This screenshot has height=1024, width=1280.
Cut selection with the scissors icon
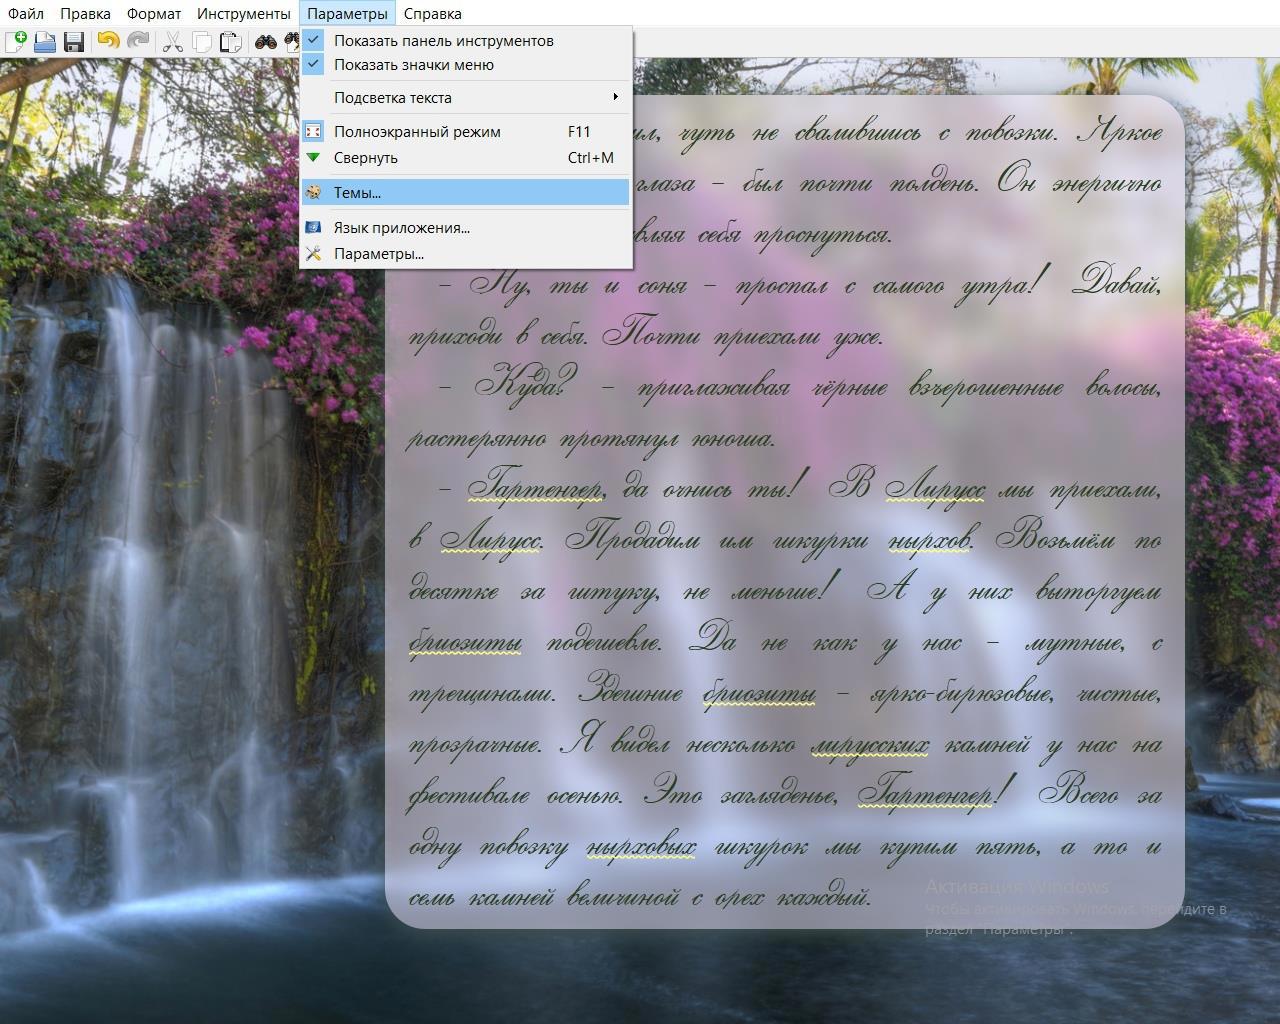coord(173,42)
